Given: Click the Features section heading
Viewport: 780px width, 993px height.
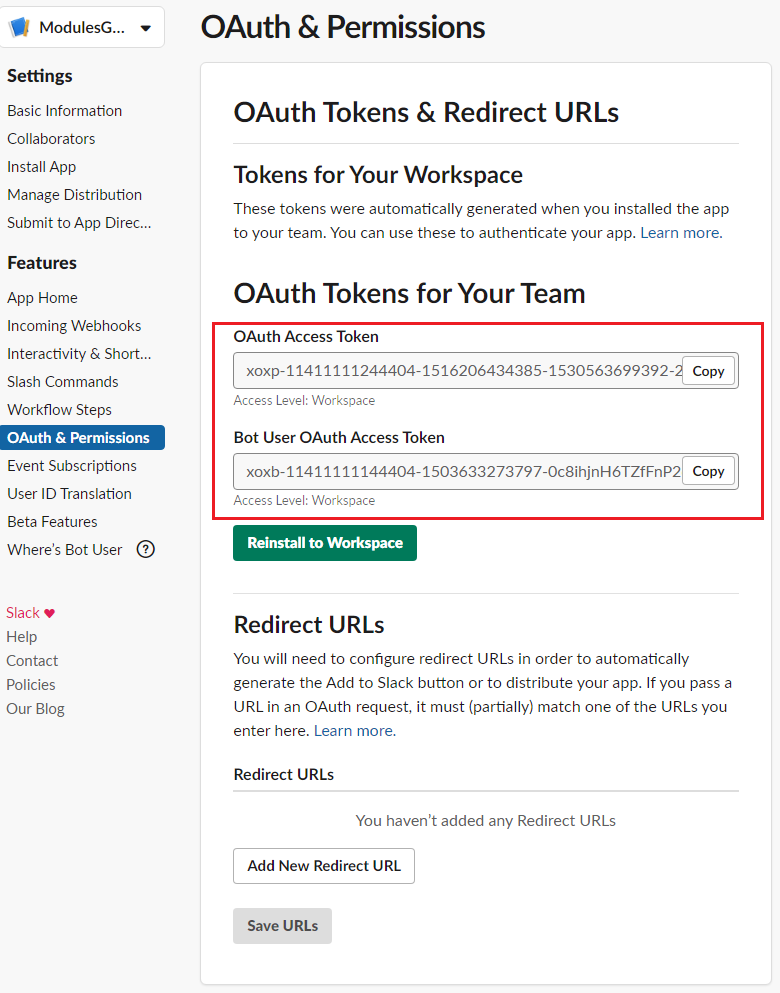Looking at the screenshot, I should [42, 263].
